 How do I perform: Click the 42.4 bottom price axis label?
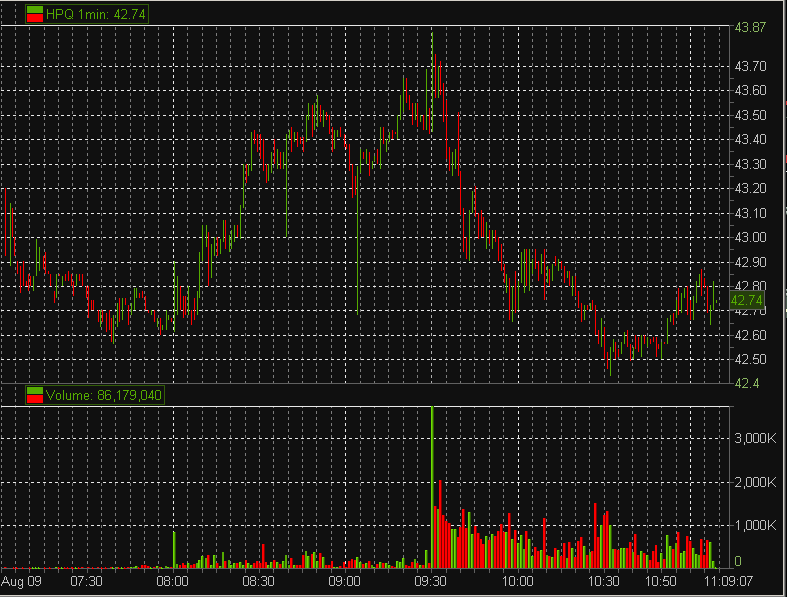click(x=747, y=384)
